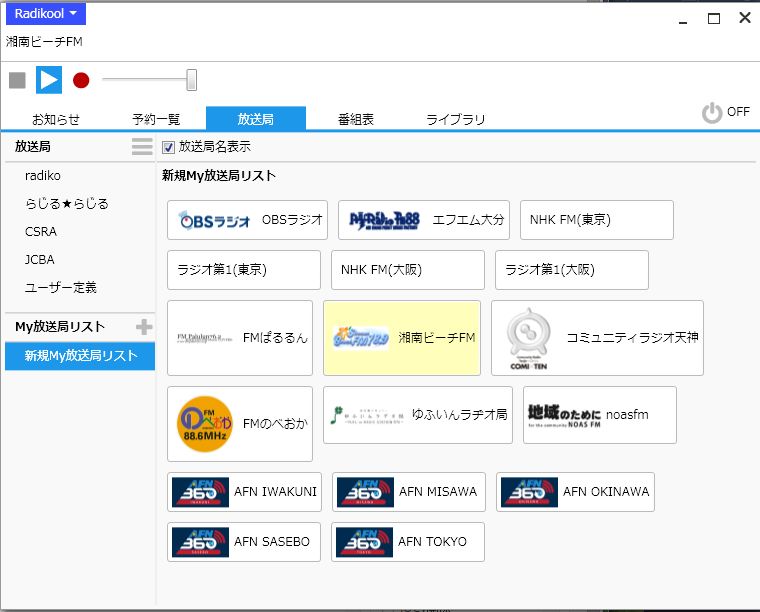This screenshot has width=760, height=612.
Task: Select 新規My放送局リスト in the sidebar
Action: coord(80,356)
